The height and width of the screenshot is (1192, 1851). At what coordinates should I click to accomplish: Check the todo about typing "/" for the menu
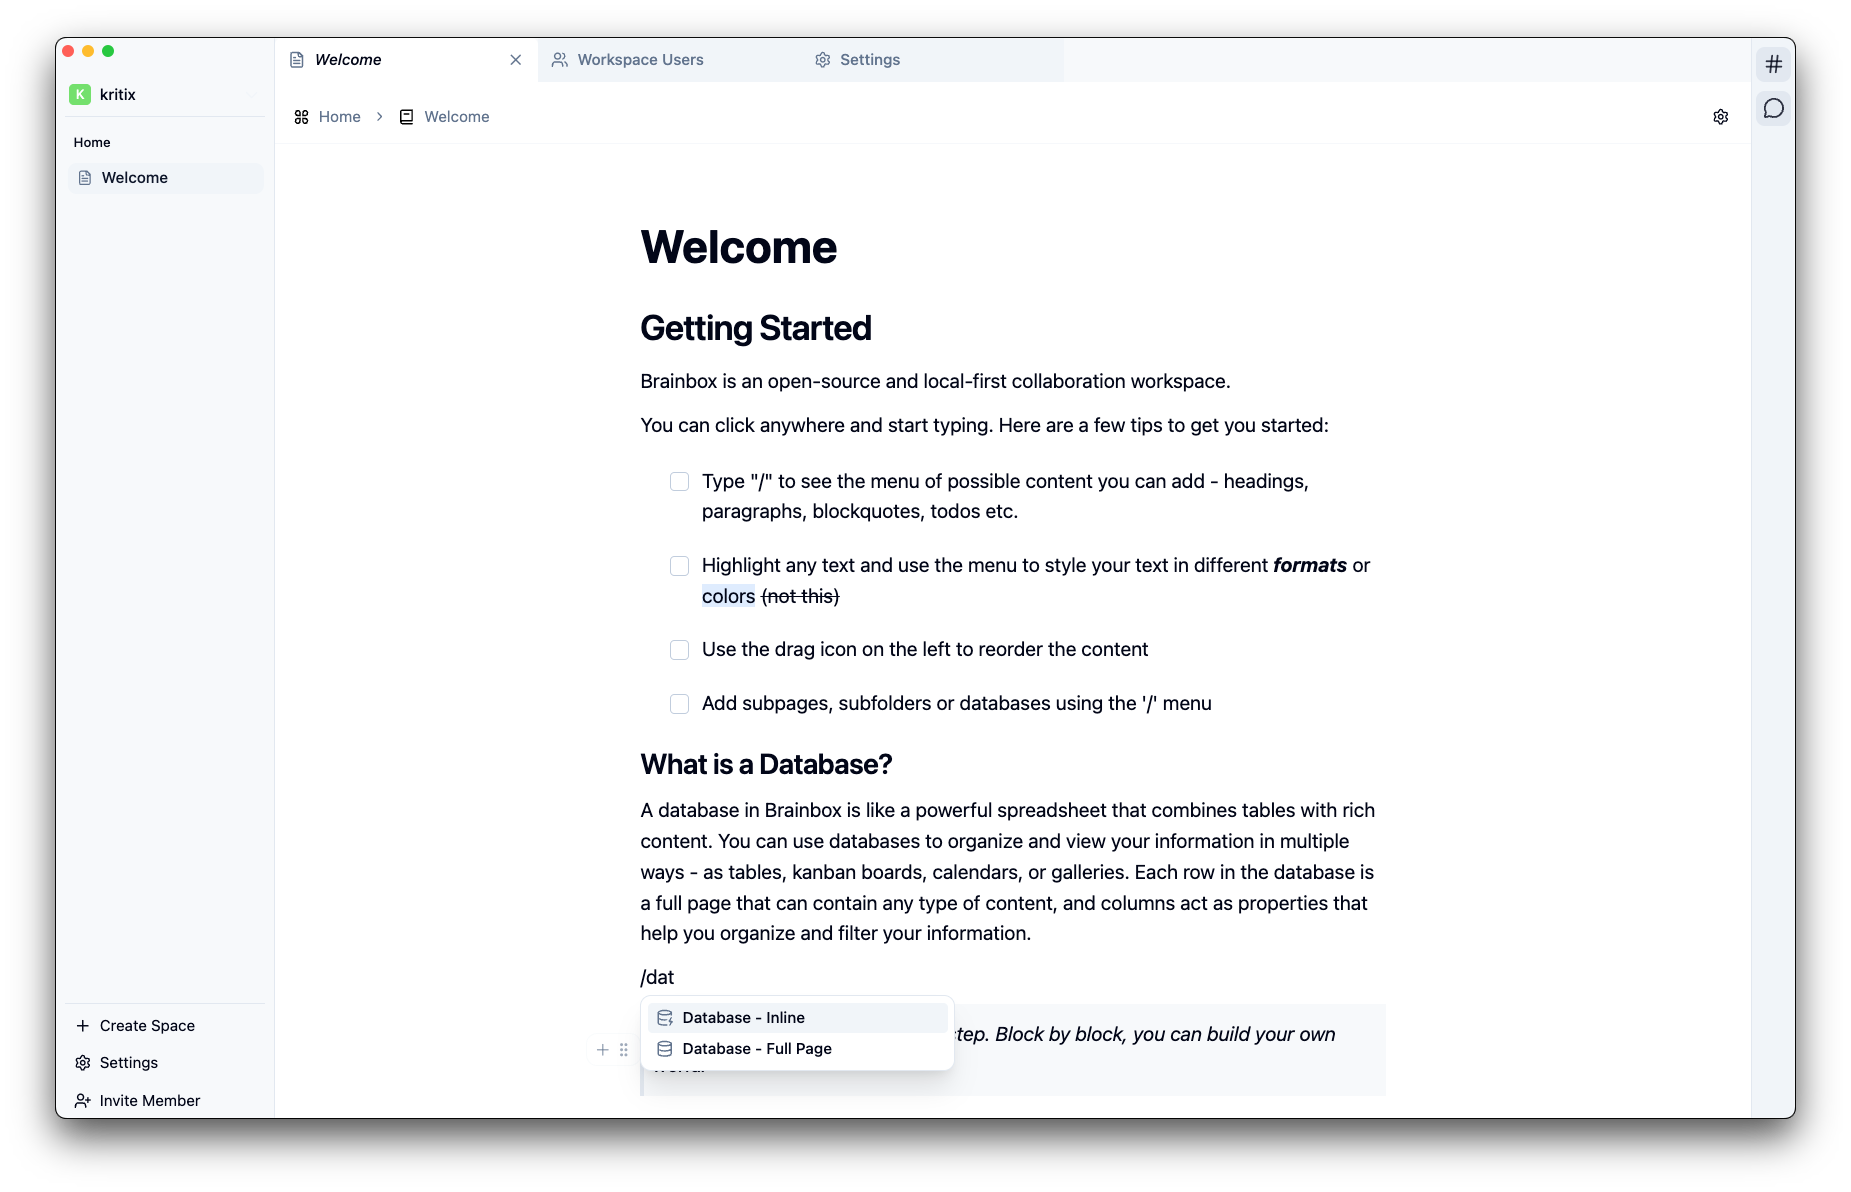click(679, 481)
